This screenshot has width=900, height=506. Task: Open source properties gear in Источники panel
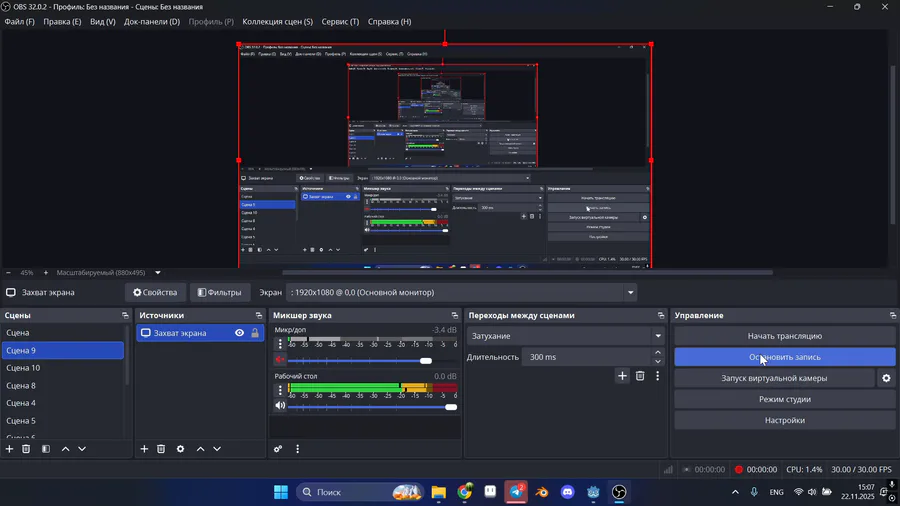(x=180, y=449)
